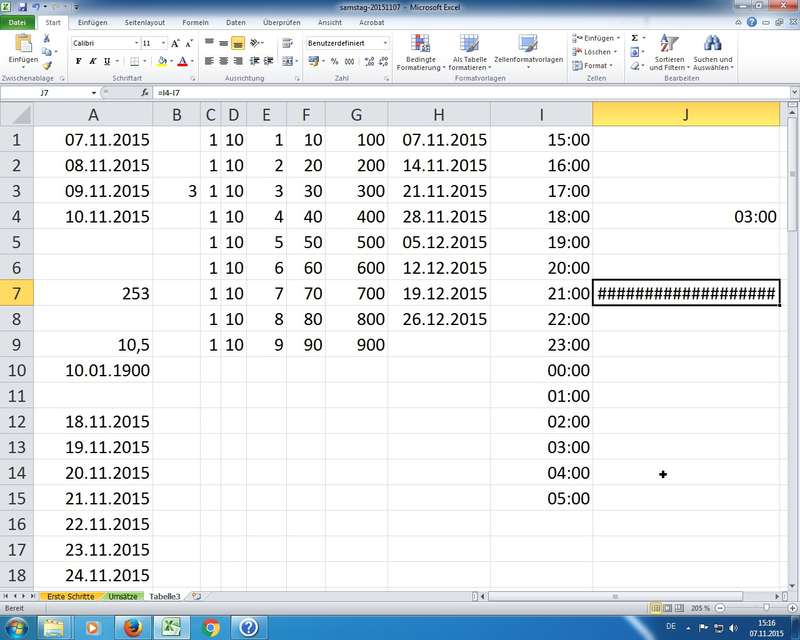Click the Bold (F) formatting icon
Image resolution: width=800 pixels, height=640 pixels.
pos(78,61)
